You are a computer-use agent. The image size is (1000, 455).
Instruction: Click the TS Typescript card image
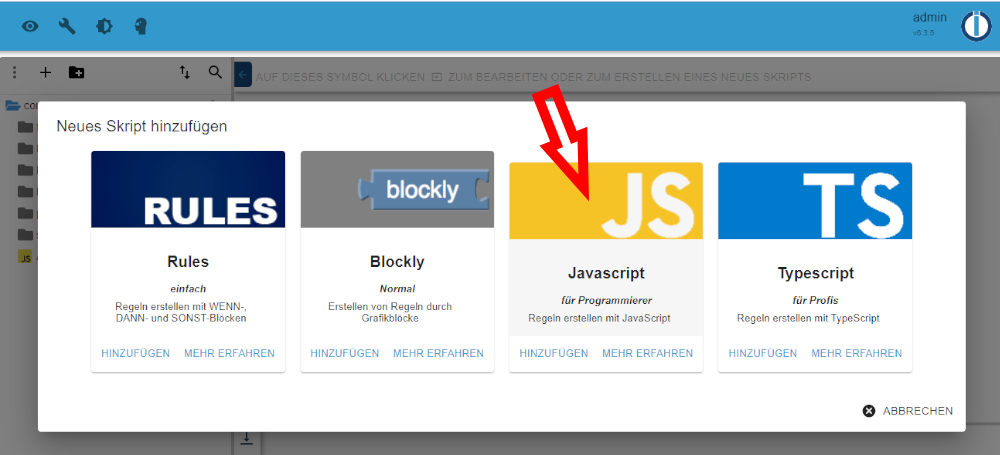(815, 200)
